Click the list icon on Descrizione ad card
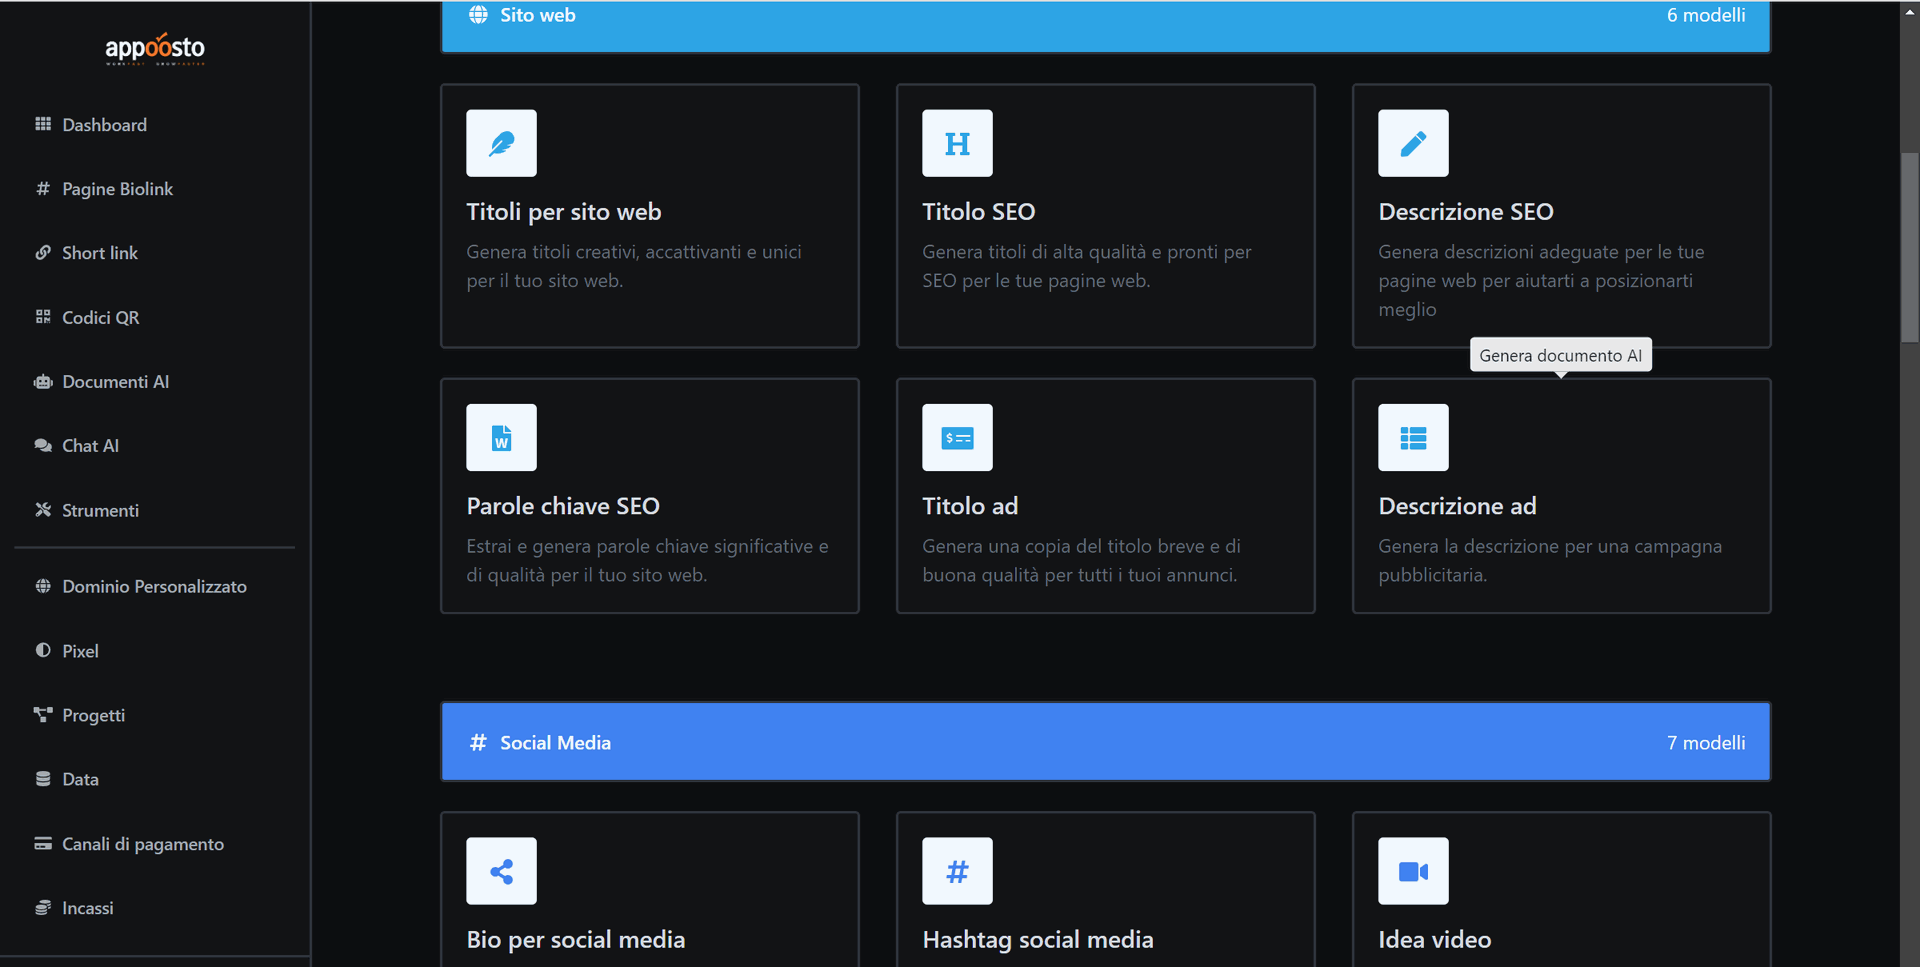1920x967 pixels. pyautogui.click(x=1413, y=438)
